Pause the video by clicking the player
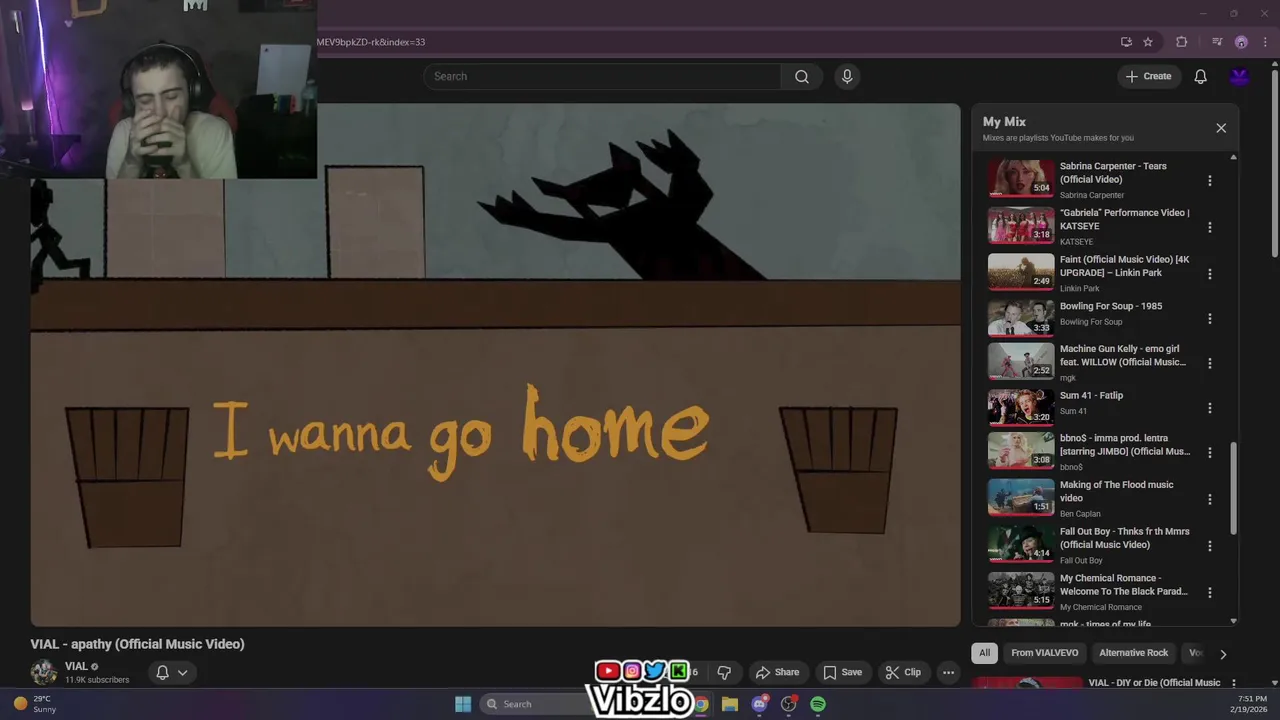The height and width of the screenshot is (720, 1280). click(x=495, y=365)
